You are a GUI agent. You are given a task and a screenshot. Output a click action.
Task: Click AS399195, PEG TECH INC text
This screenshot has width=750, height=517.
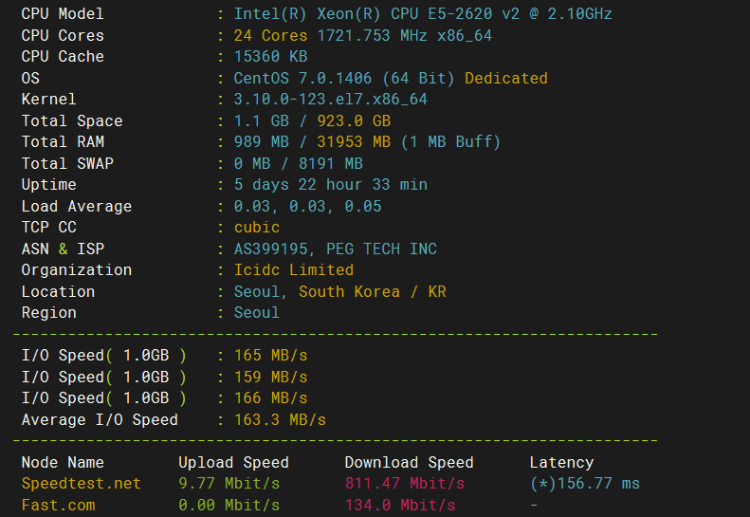click(x=335, y=249)
